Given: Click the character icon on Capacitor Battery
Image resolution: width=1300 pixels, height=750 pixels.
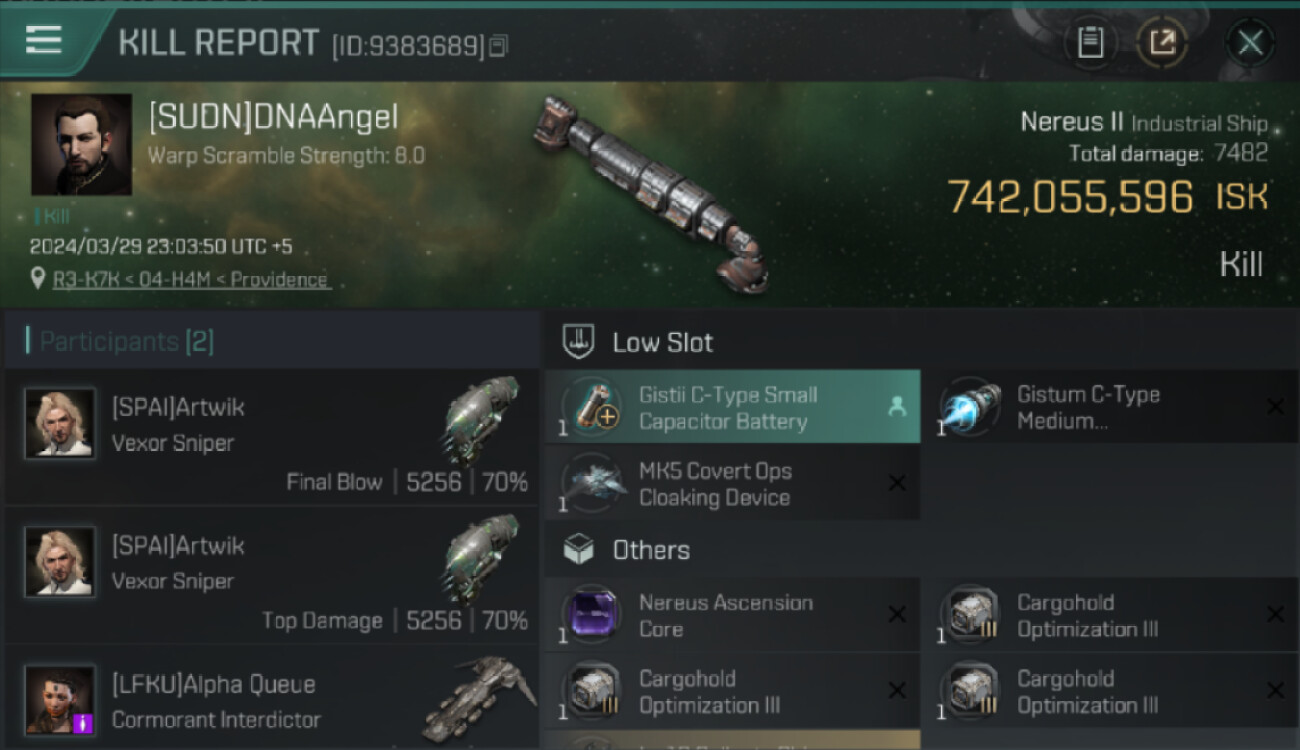Looking at the screenshot, I should (896, 407).
